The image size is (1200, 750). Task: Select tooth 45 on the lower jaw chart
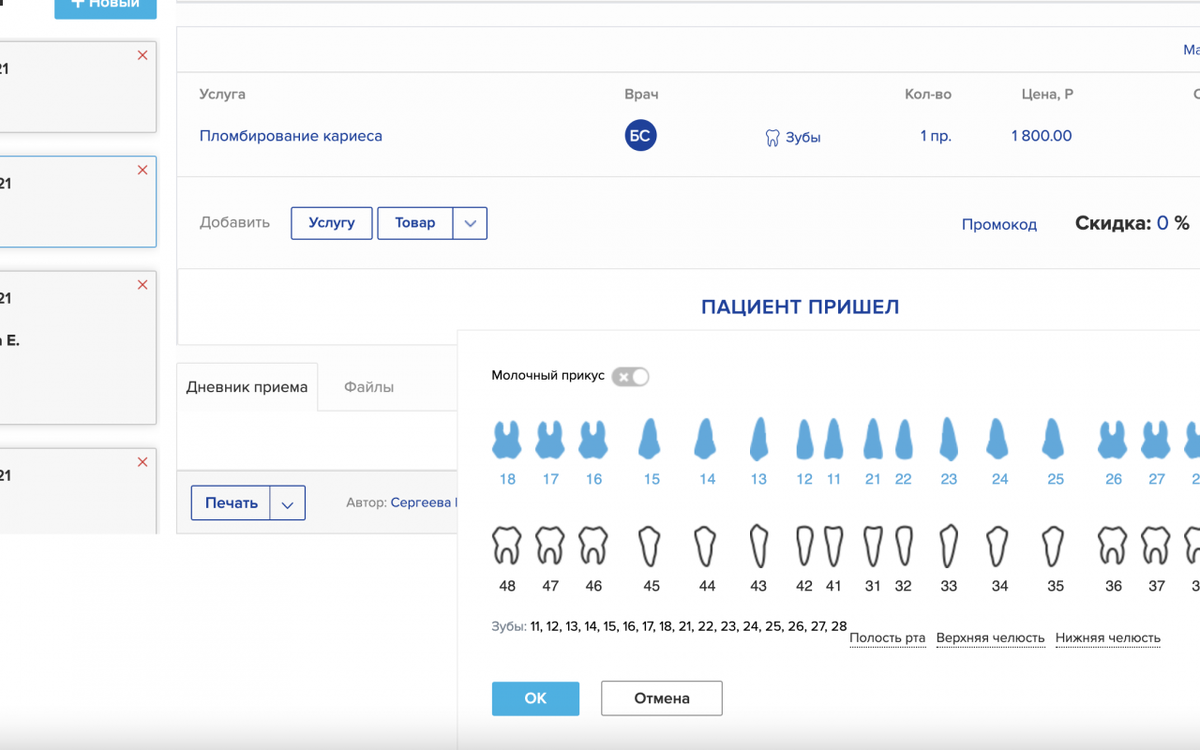[650, 545]
